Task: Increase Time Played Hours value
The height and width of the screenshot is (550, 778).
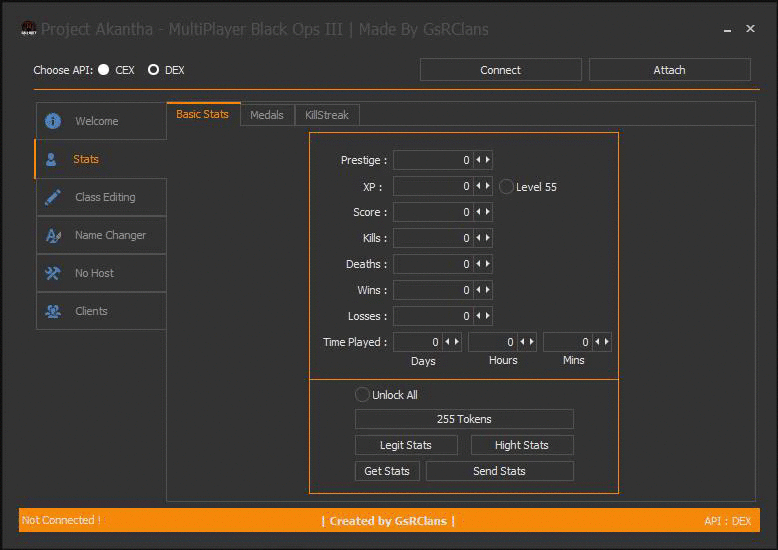Action: [x=532, y=342]
